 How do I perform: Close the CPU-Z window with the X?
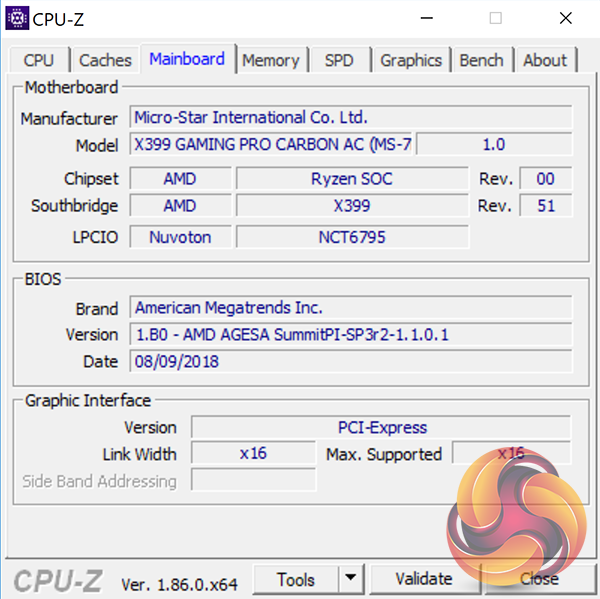pos(566,18)
